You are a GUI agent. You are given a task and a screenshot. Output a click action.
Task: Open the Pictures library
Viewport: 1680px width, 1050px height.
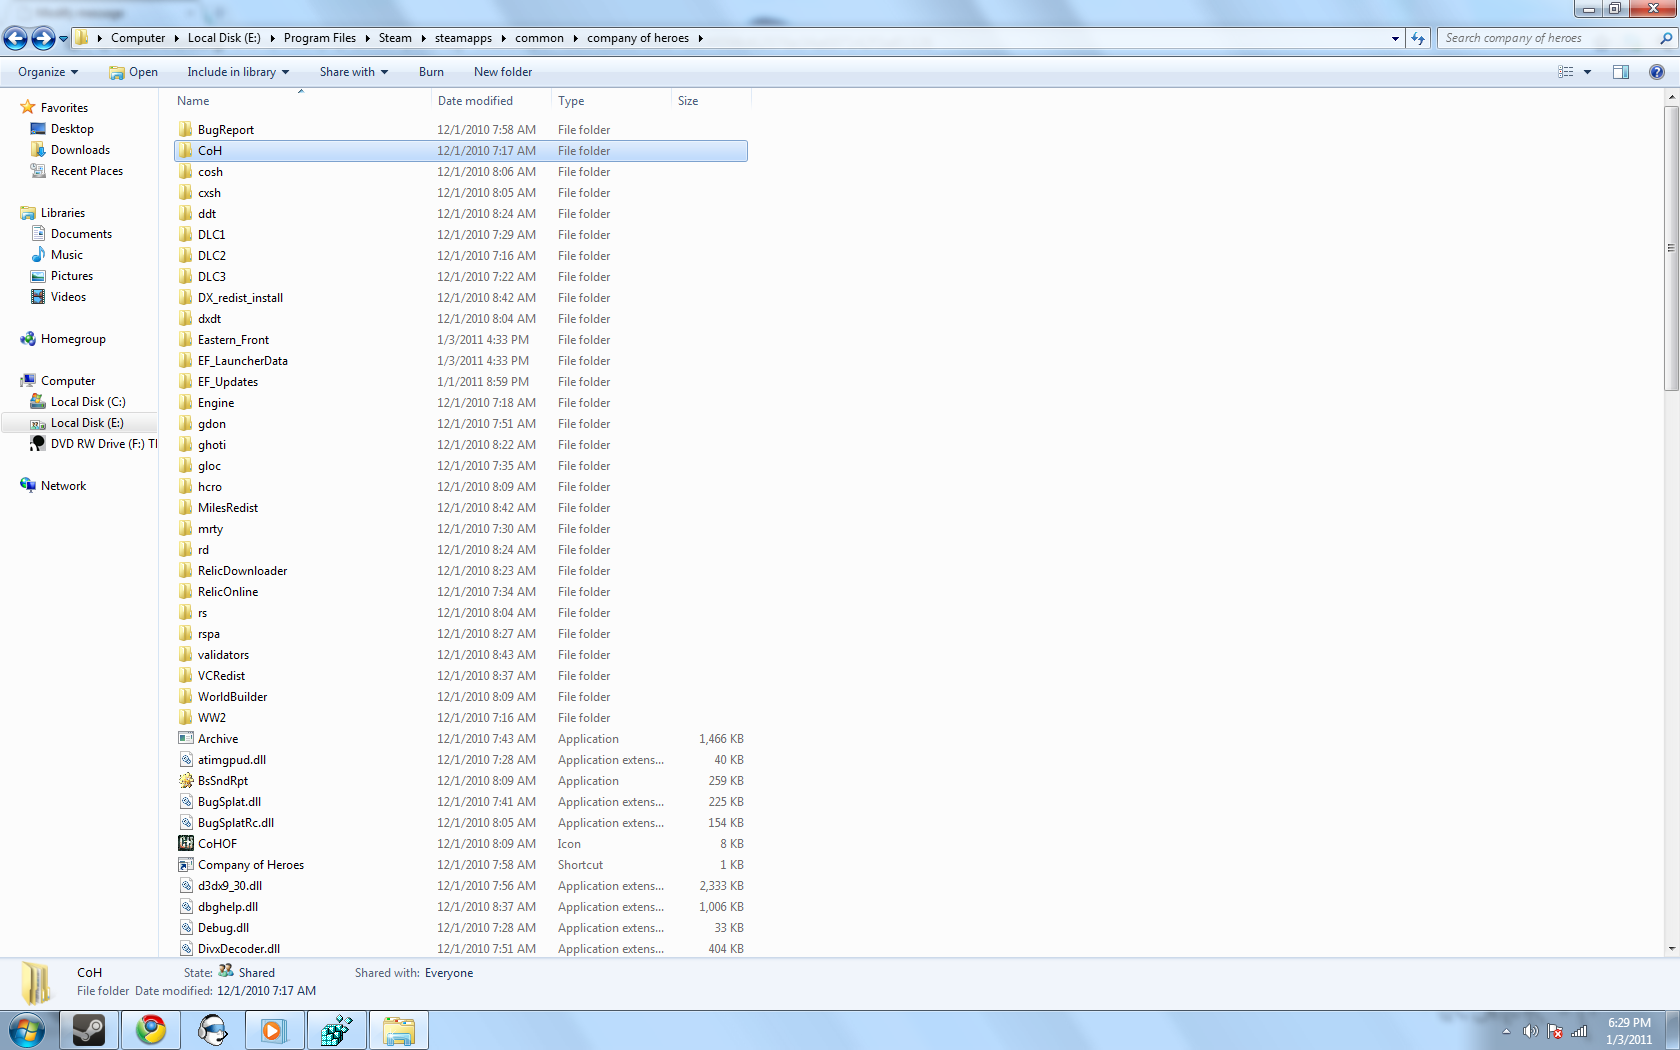click(72, 276)
